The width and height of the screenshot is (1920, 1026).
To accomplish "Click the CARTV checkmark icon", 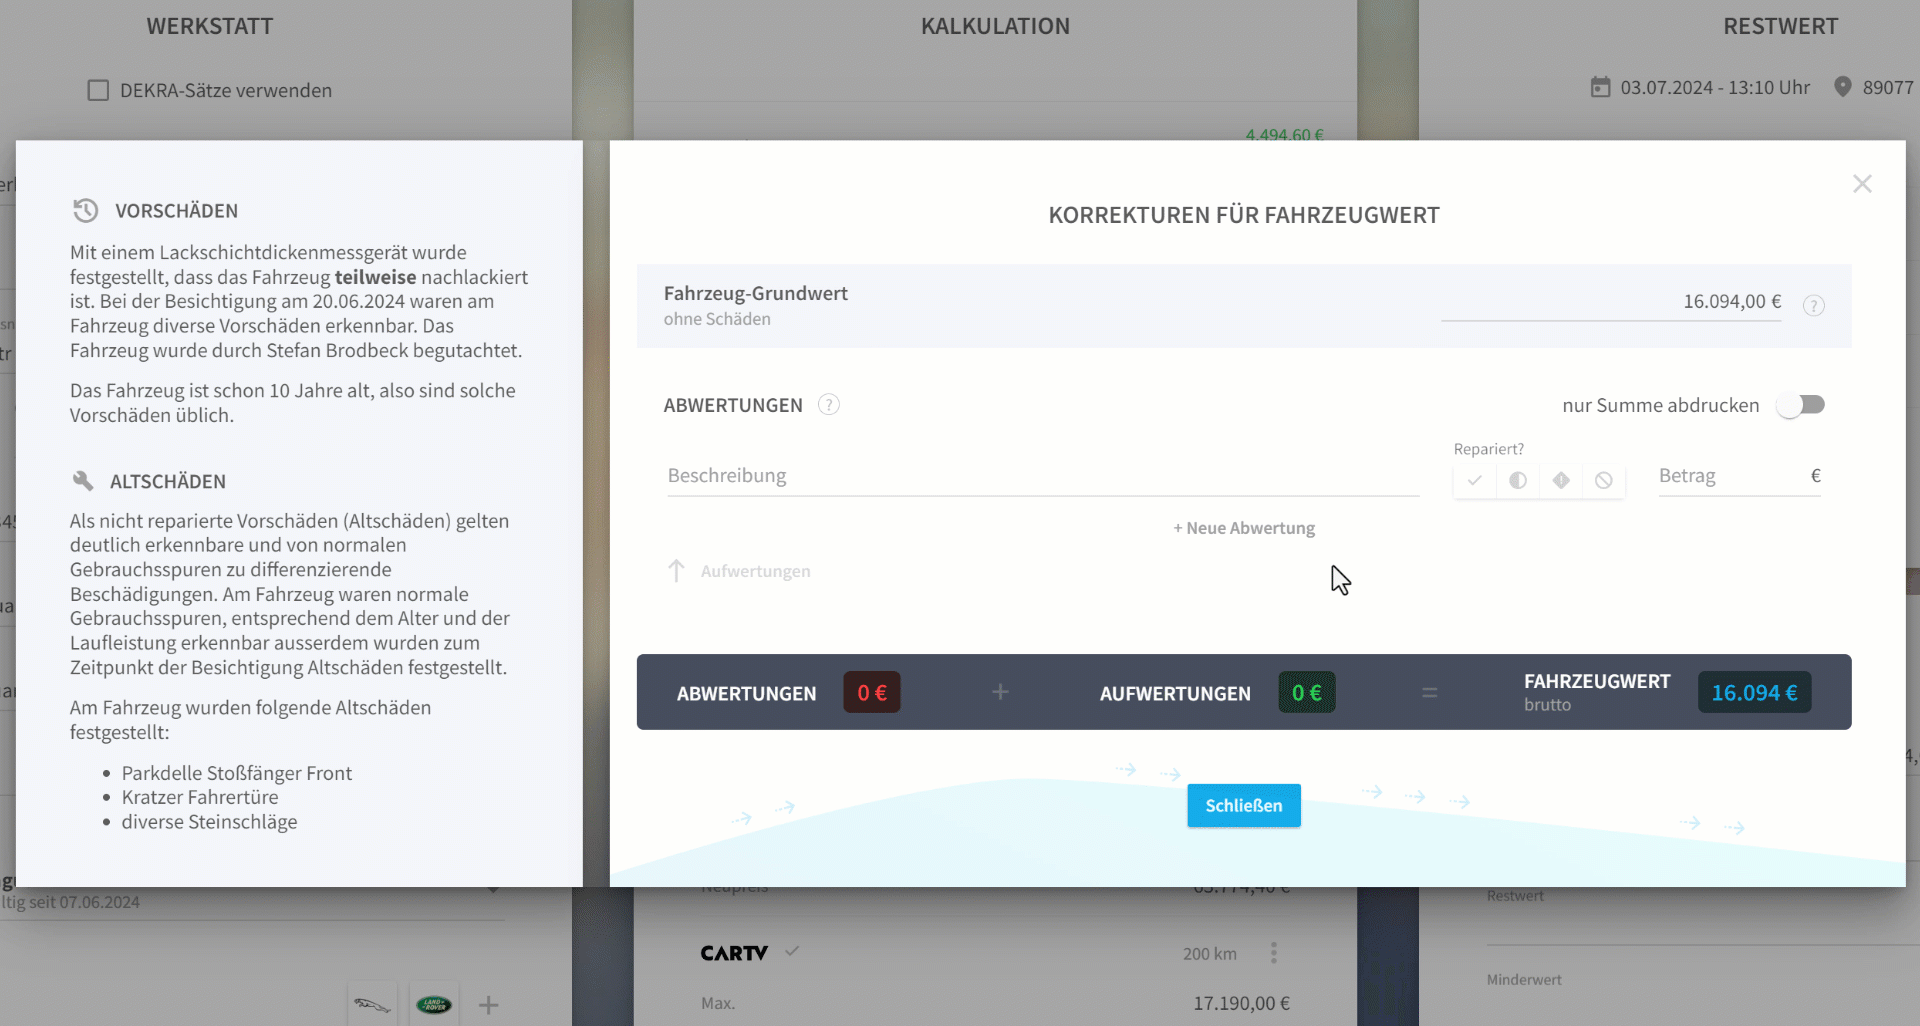I will (x=792, y=951).
